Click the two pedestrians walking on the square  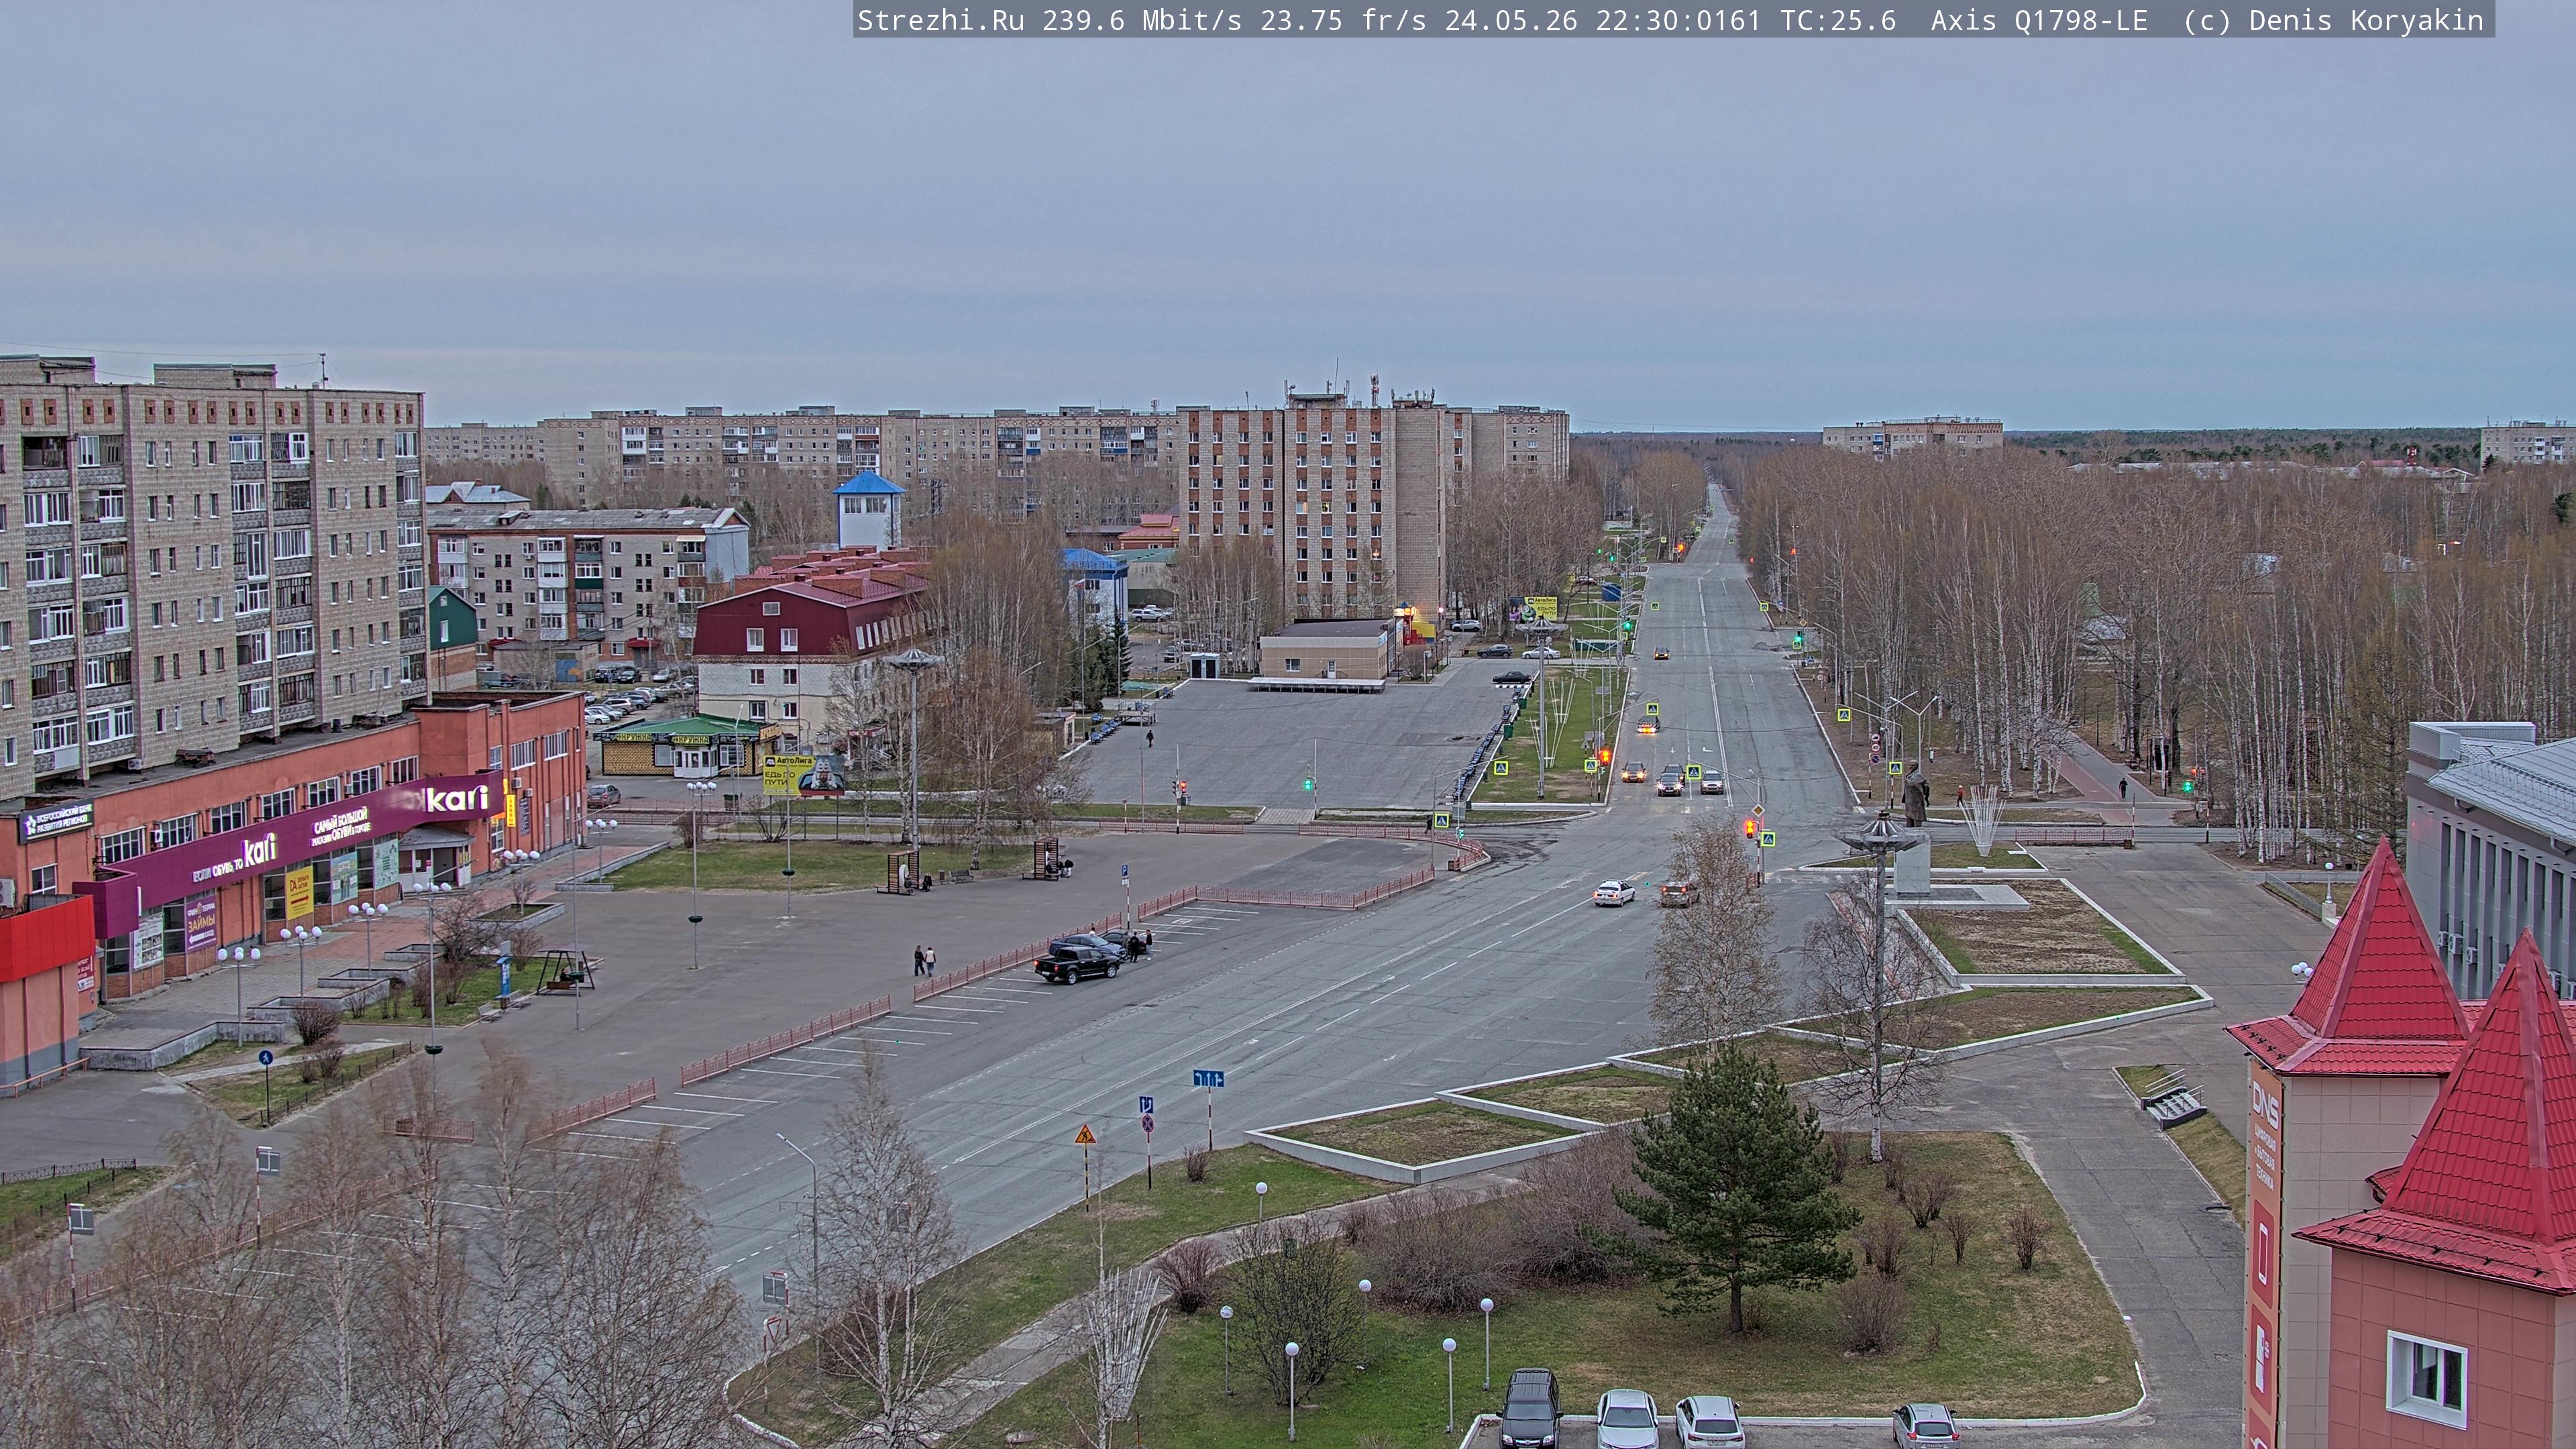pos(924,960)
